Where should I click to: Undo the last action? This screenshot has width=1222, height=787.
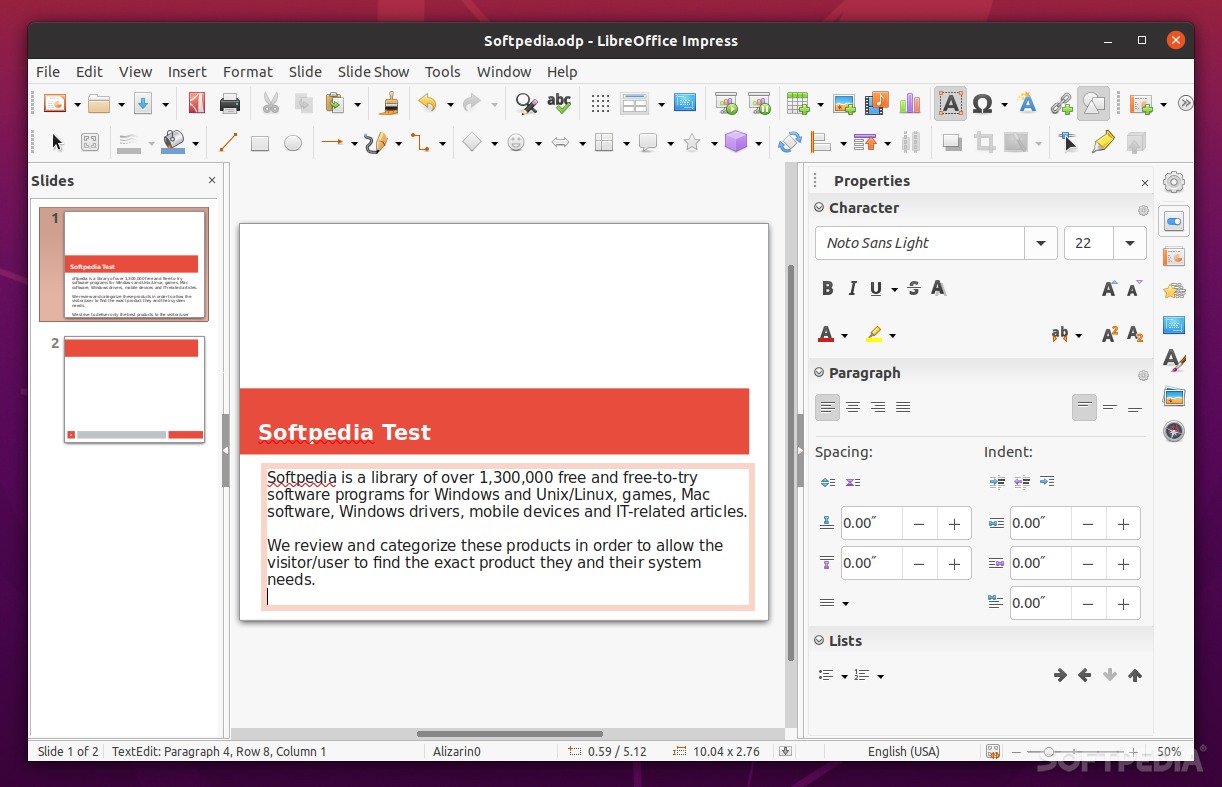(x=428, y=103)
